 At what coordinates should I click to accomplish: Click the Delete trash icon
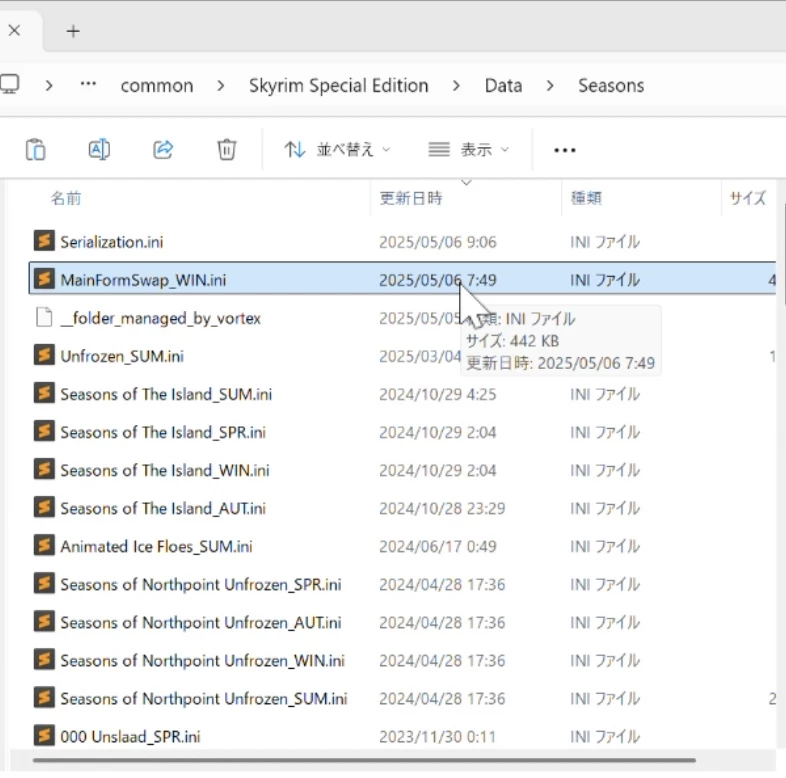pyautogui.click(x=227, y=149)
